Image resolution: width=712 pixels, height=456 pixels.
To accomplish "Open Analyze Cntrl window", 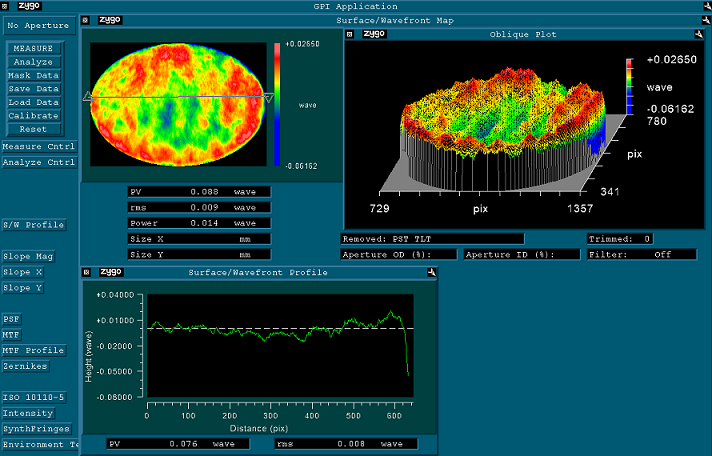I will [39, 162].
